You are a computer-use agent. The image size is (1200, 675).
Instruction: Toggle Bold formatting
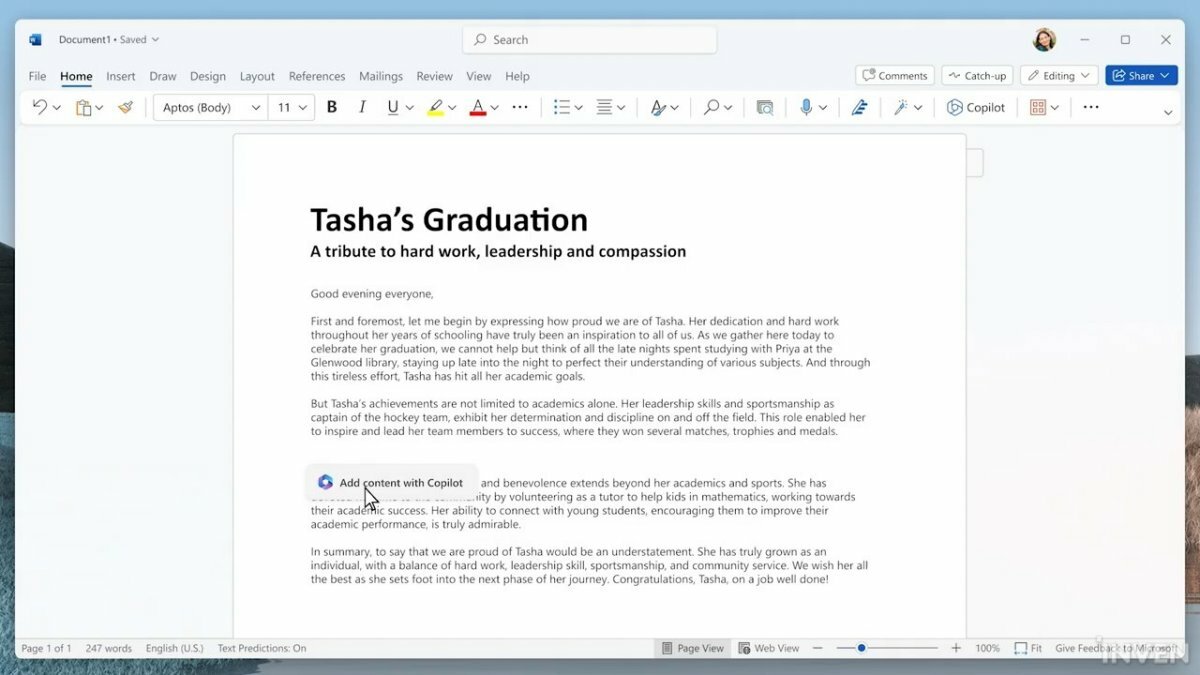click(x=332, y=107)
